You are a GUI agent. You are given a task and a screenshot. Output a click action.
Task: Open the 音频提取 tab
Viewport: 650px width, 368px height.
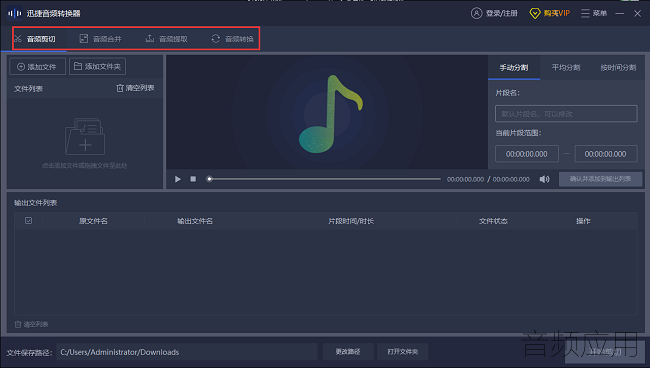(x=167, y=39)
